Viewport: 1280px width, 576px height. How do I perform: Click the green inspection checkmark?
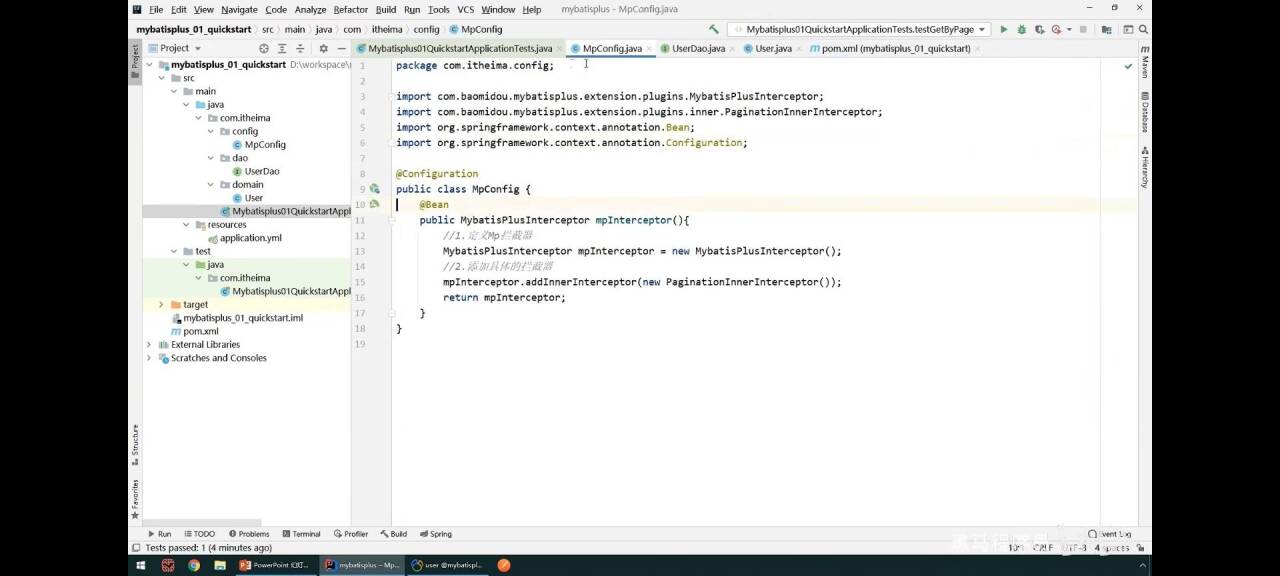(x=1128, y=66)
